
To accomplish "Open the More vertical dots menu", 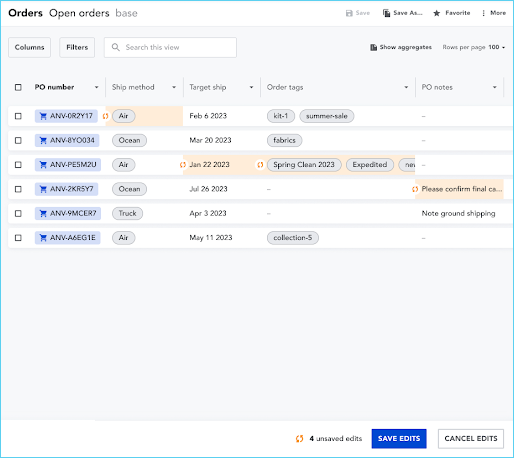I will pyautogui.click(x=483, y=13).
